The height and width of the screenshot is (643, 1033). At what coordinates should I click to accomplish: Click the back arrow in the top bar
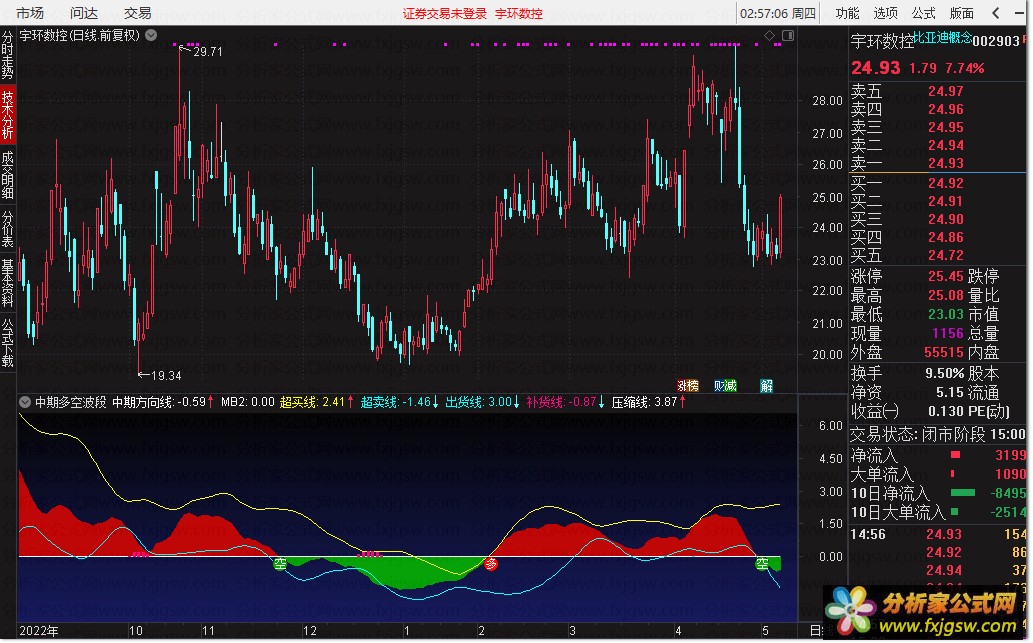point(996,13)
